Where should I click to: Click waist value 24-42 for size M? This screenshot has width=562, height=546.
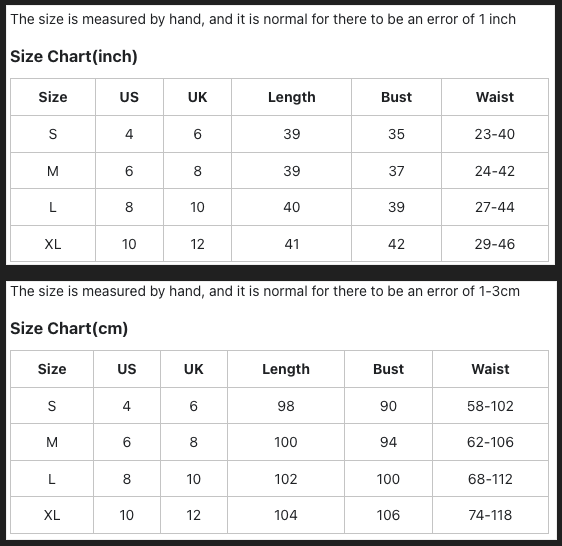[x=495, y=171]
